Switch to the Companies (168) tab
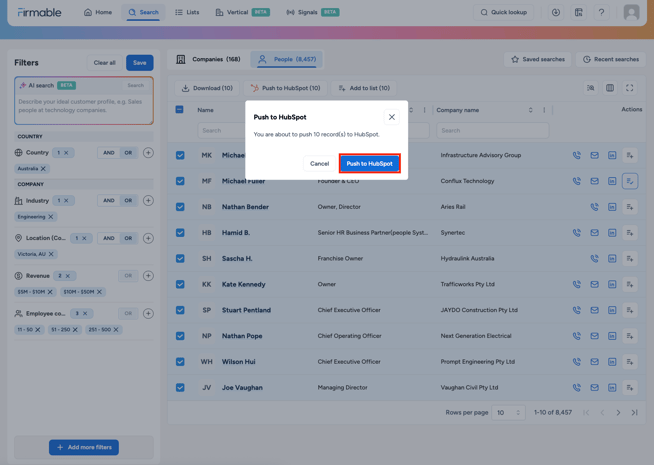This screenshot has height=465, width=654. [x=209, y=59]
